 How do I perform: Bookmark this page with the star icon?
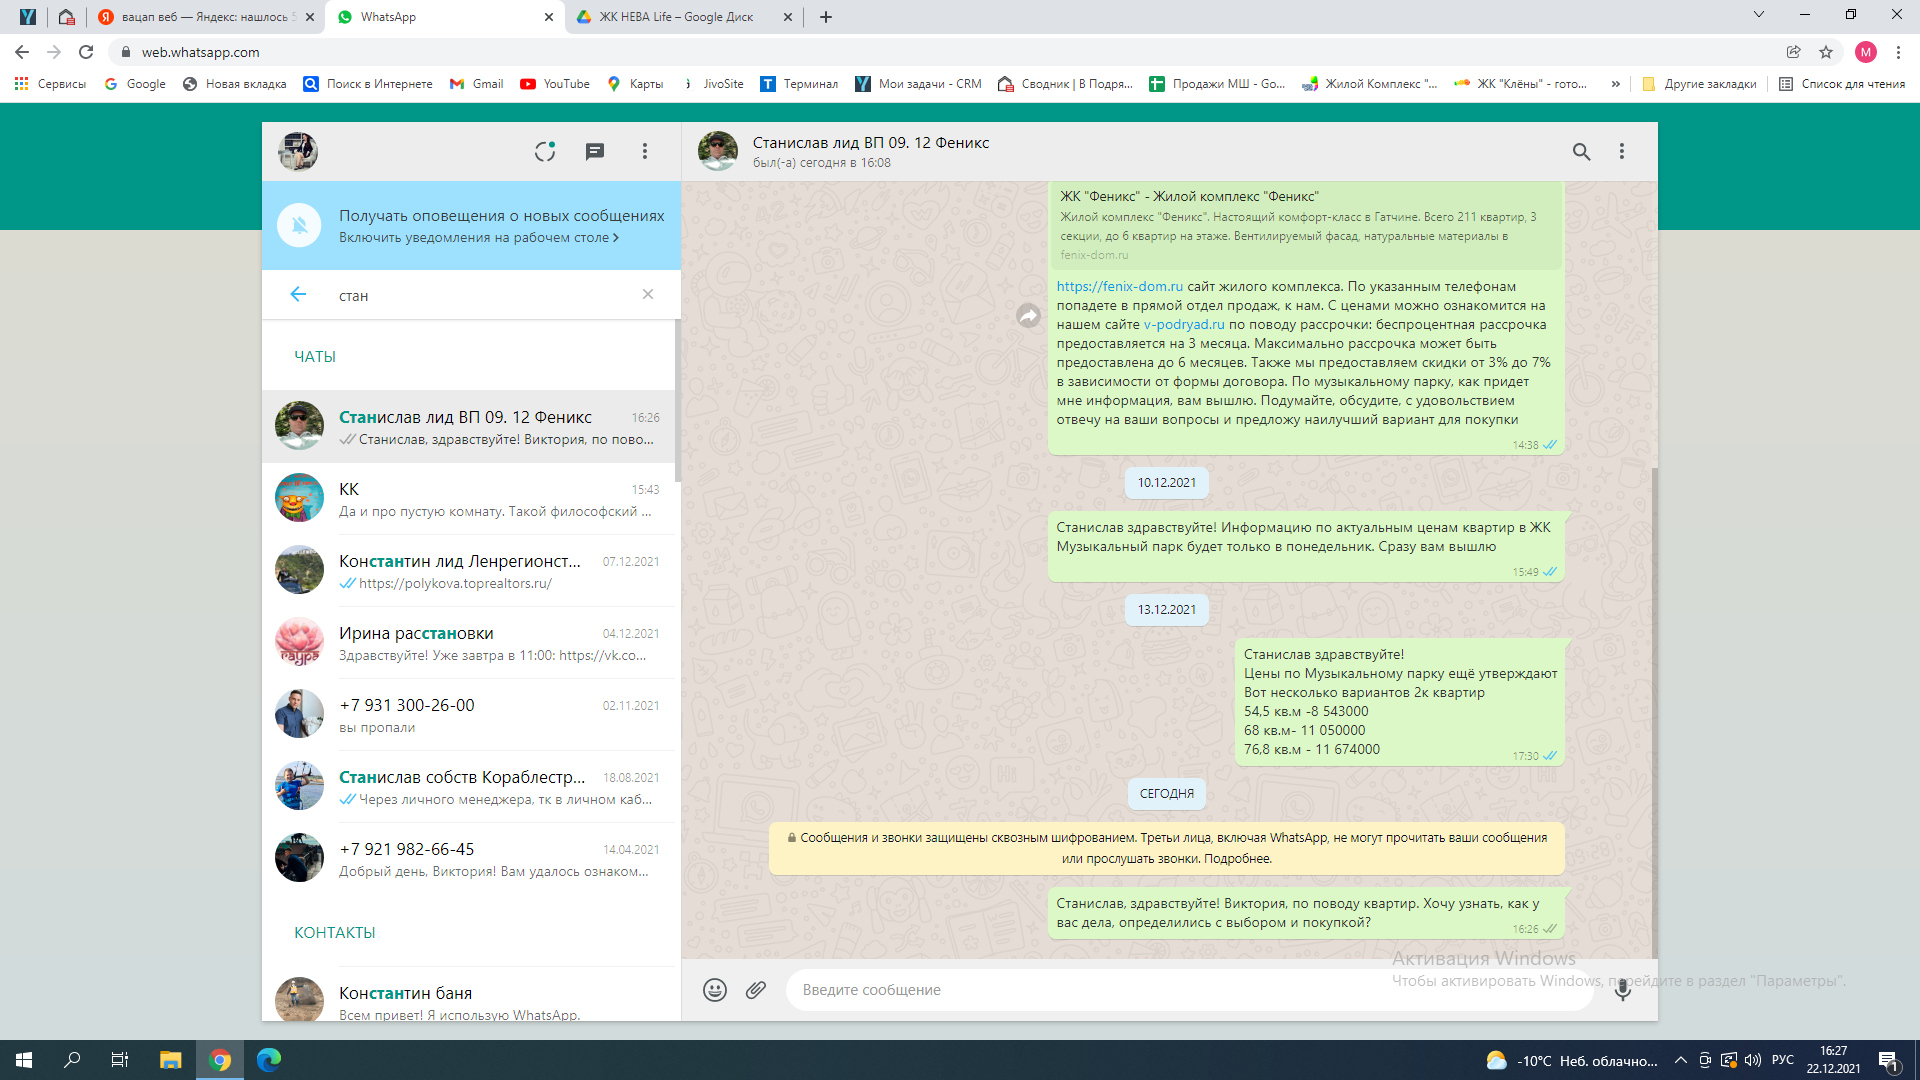point(1826,52)
